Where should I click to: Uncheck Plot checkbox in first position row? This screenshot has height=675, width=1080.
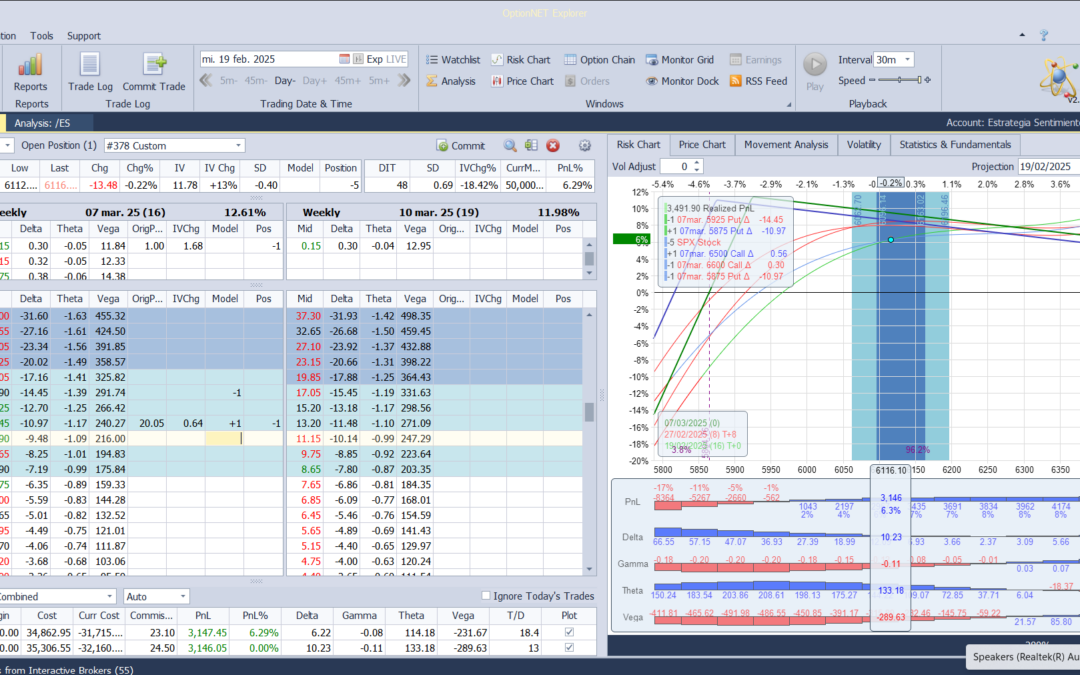point(570,634)
